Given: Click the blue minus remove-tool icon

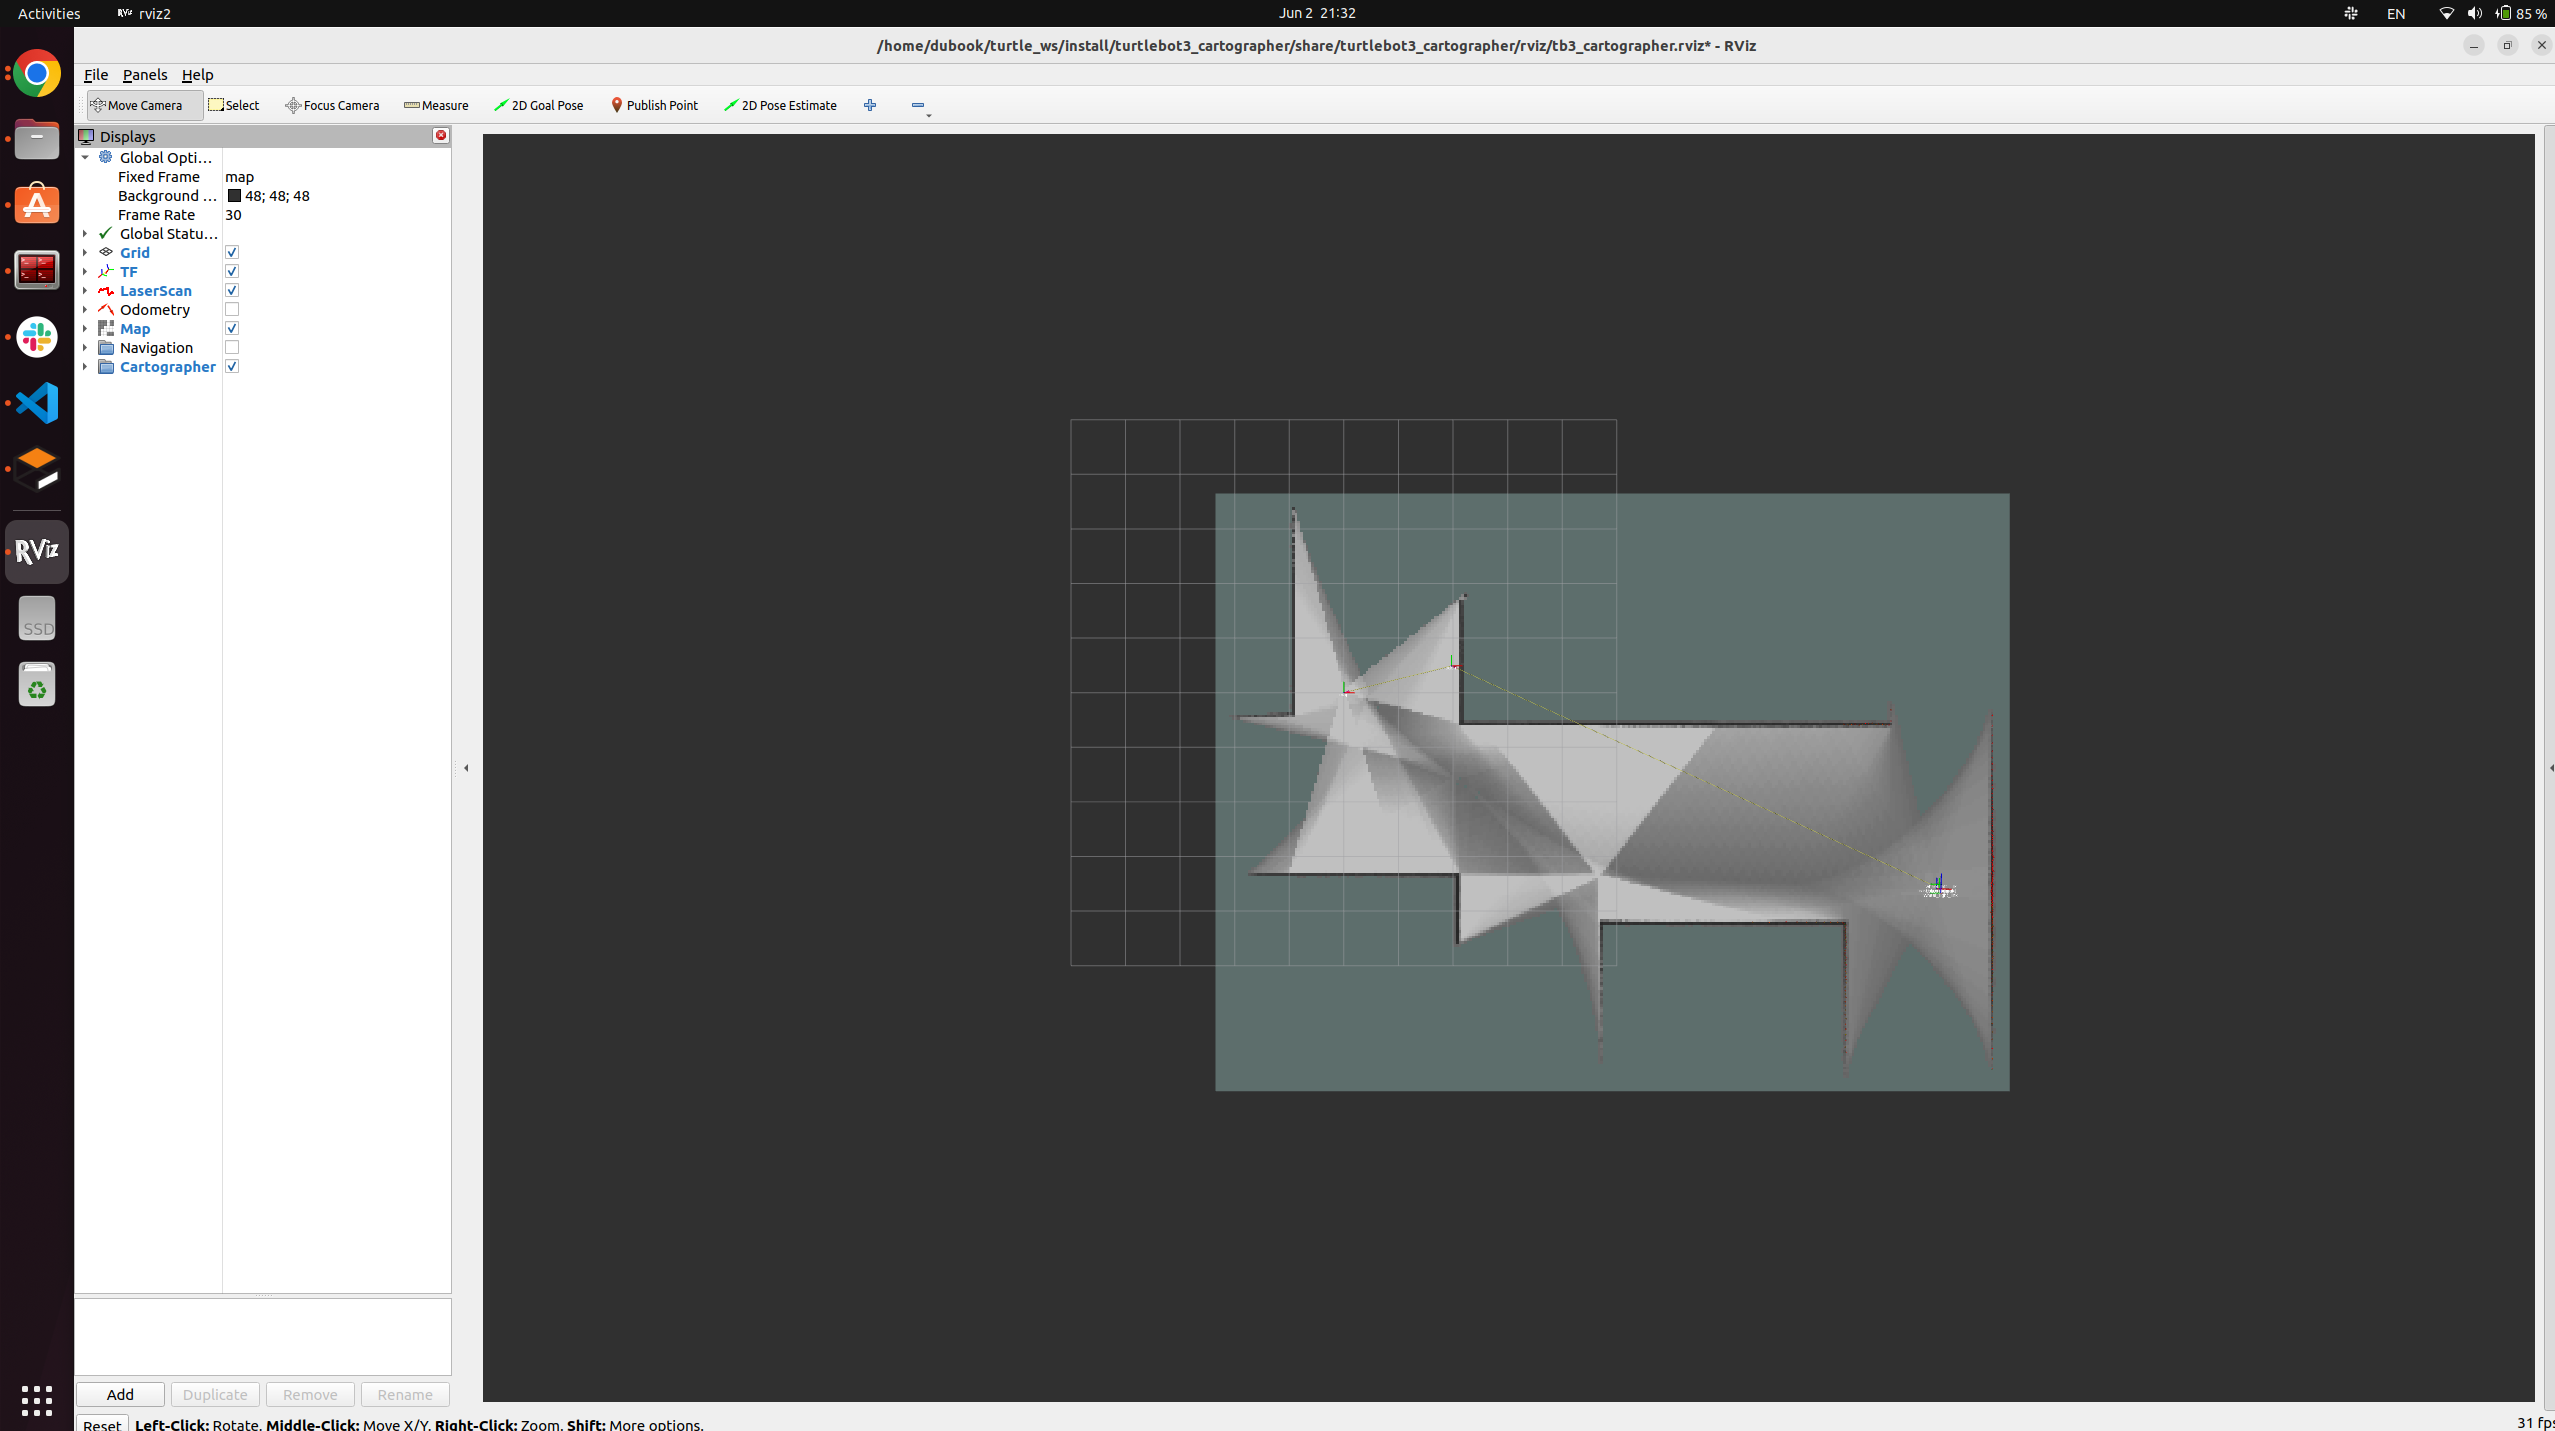Looking at the screenshot, I should pyautogui.click(x=918, y=105).
